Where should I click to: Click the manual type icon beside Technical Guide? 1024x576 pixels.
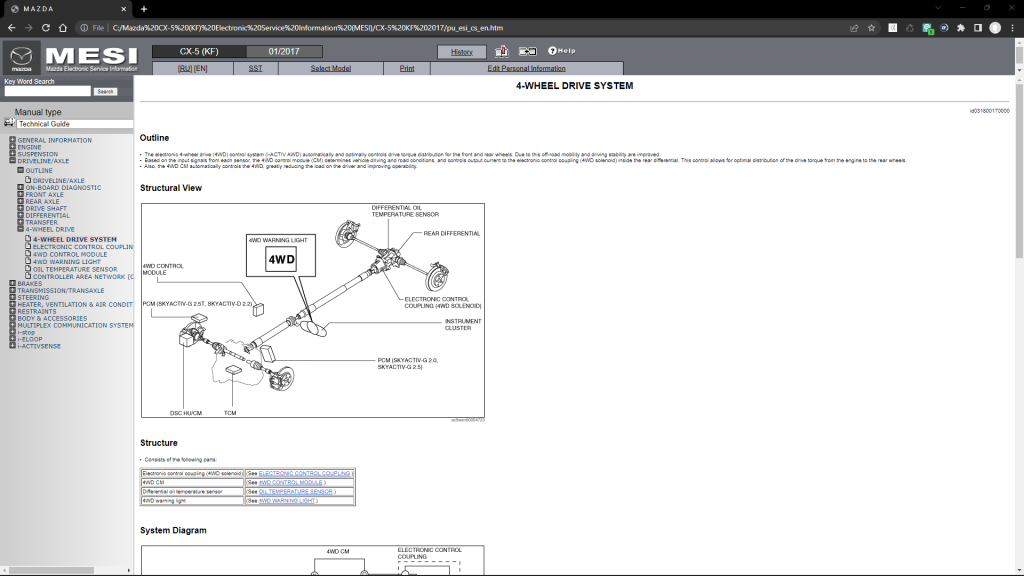coord(9,123)
